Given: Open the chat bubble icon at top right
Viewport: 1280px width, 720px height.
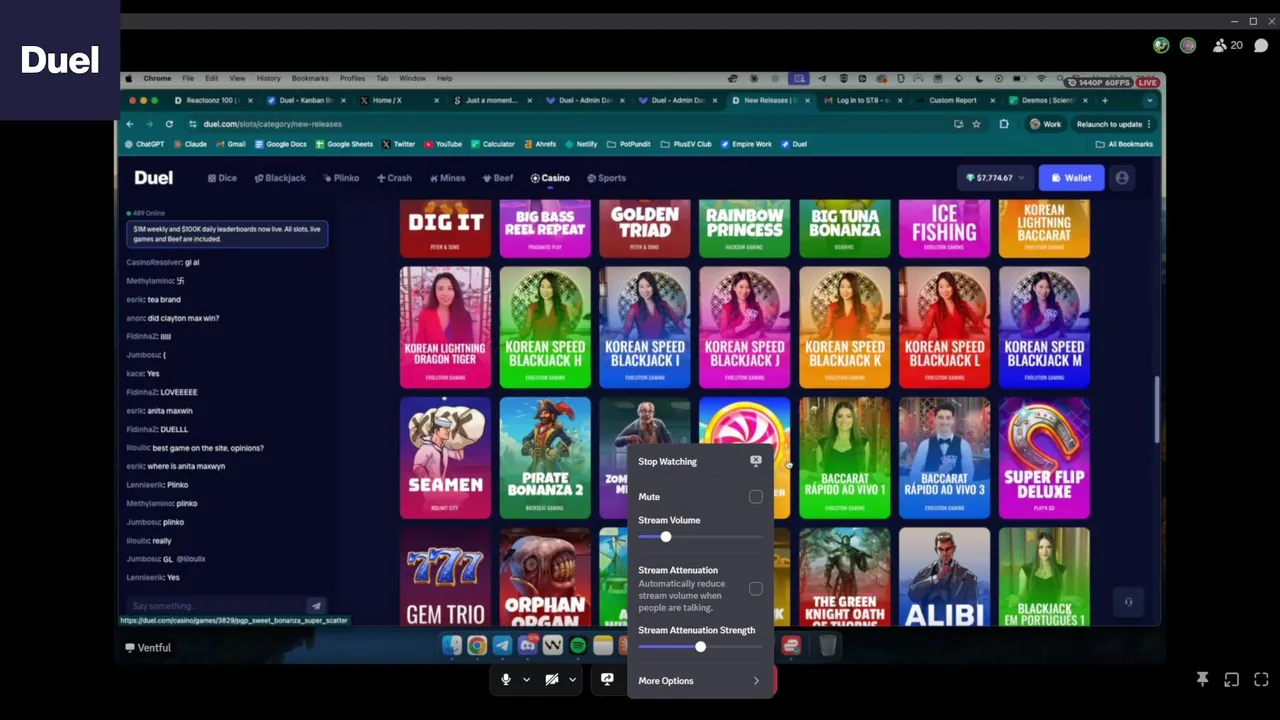Looking at the screenshot, I should click(1261, 45).
